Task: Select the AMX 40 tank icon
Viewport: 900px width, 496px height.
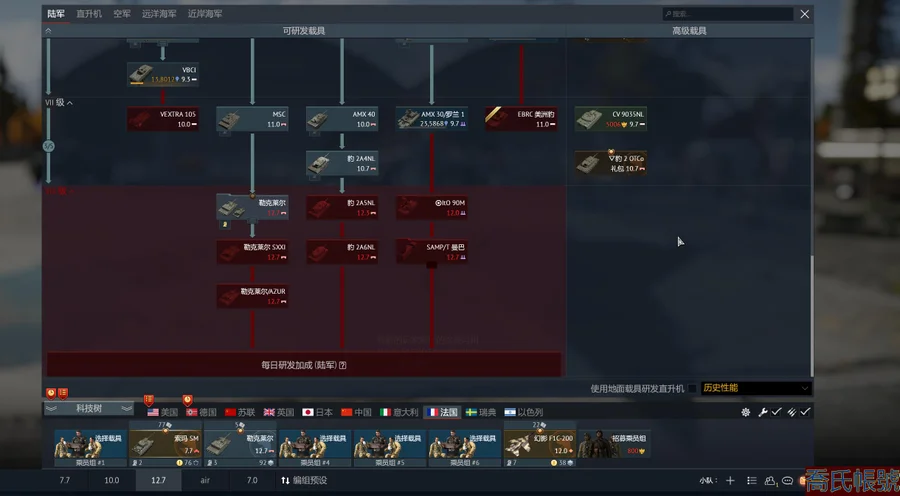Action: coord(341,119)
